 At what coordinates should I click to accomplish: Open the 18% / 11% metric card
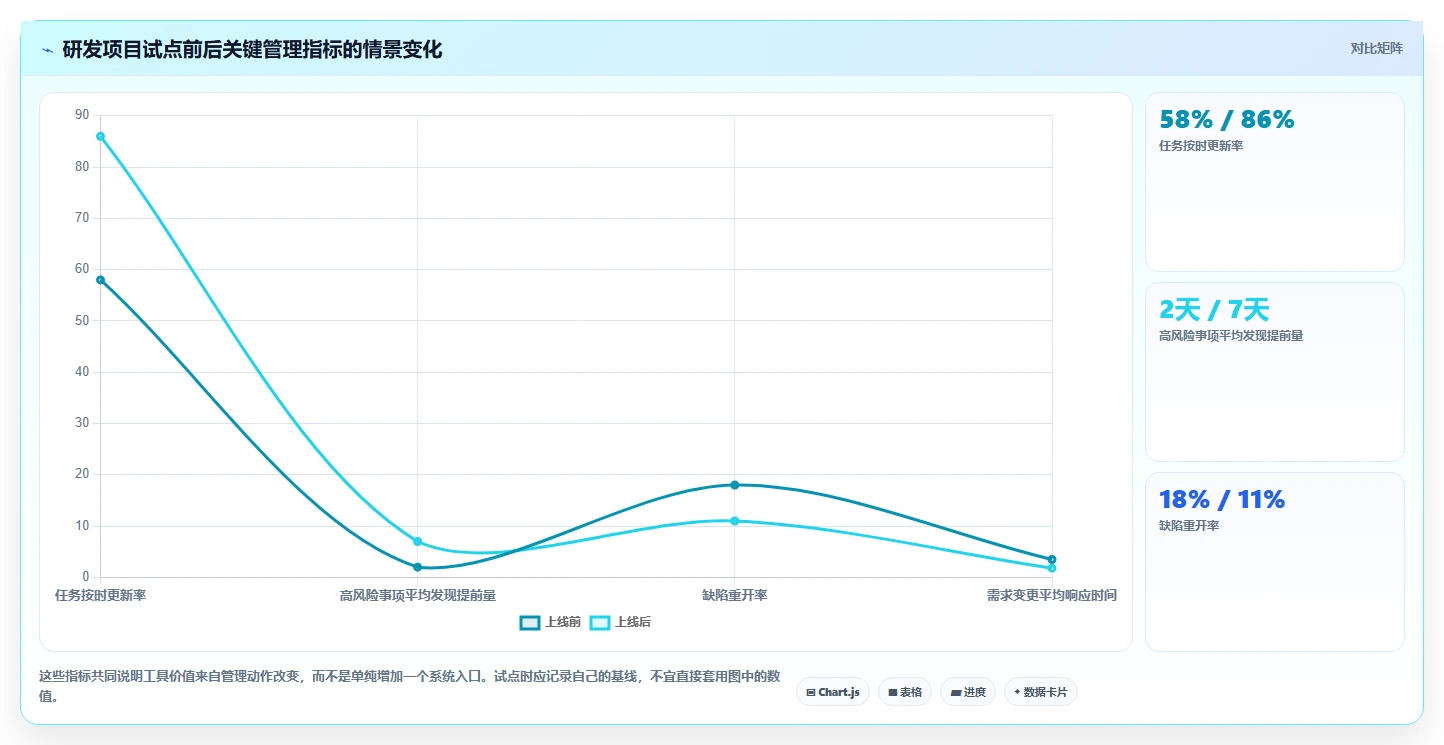click(x=1274, y=562)
